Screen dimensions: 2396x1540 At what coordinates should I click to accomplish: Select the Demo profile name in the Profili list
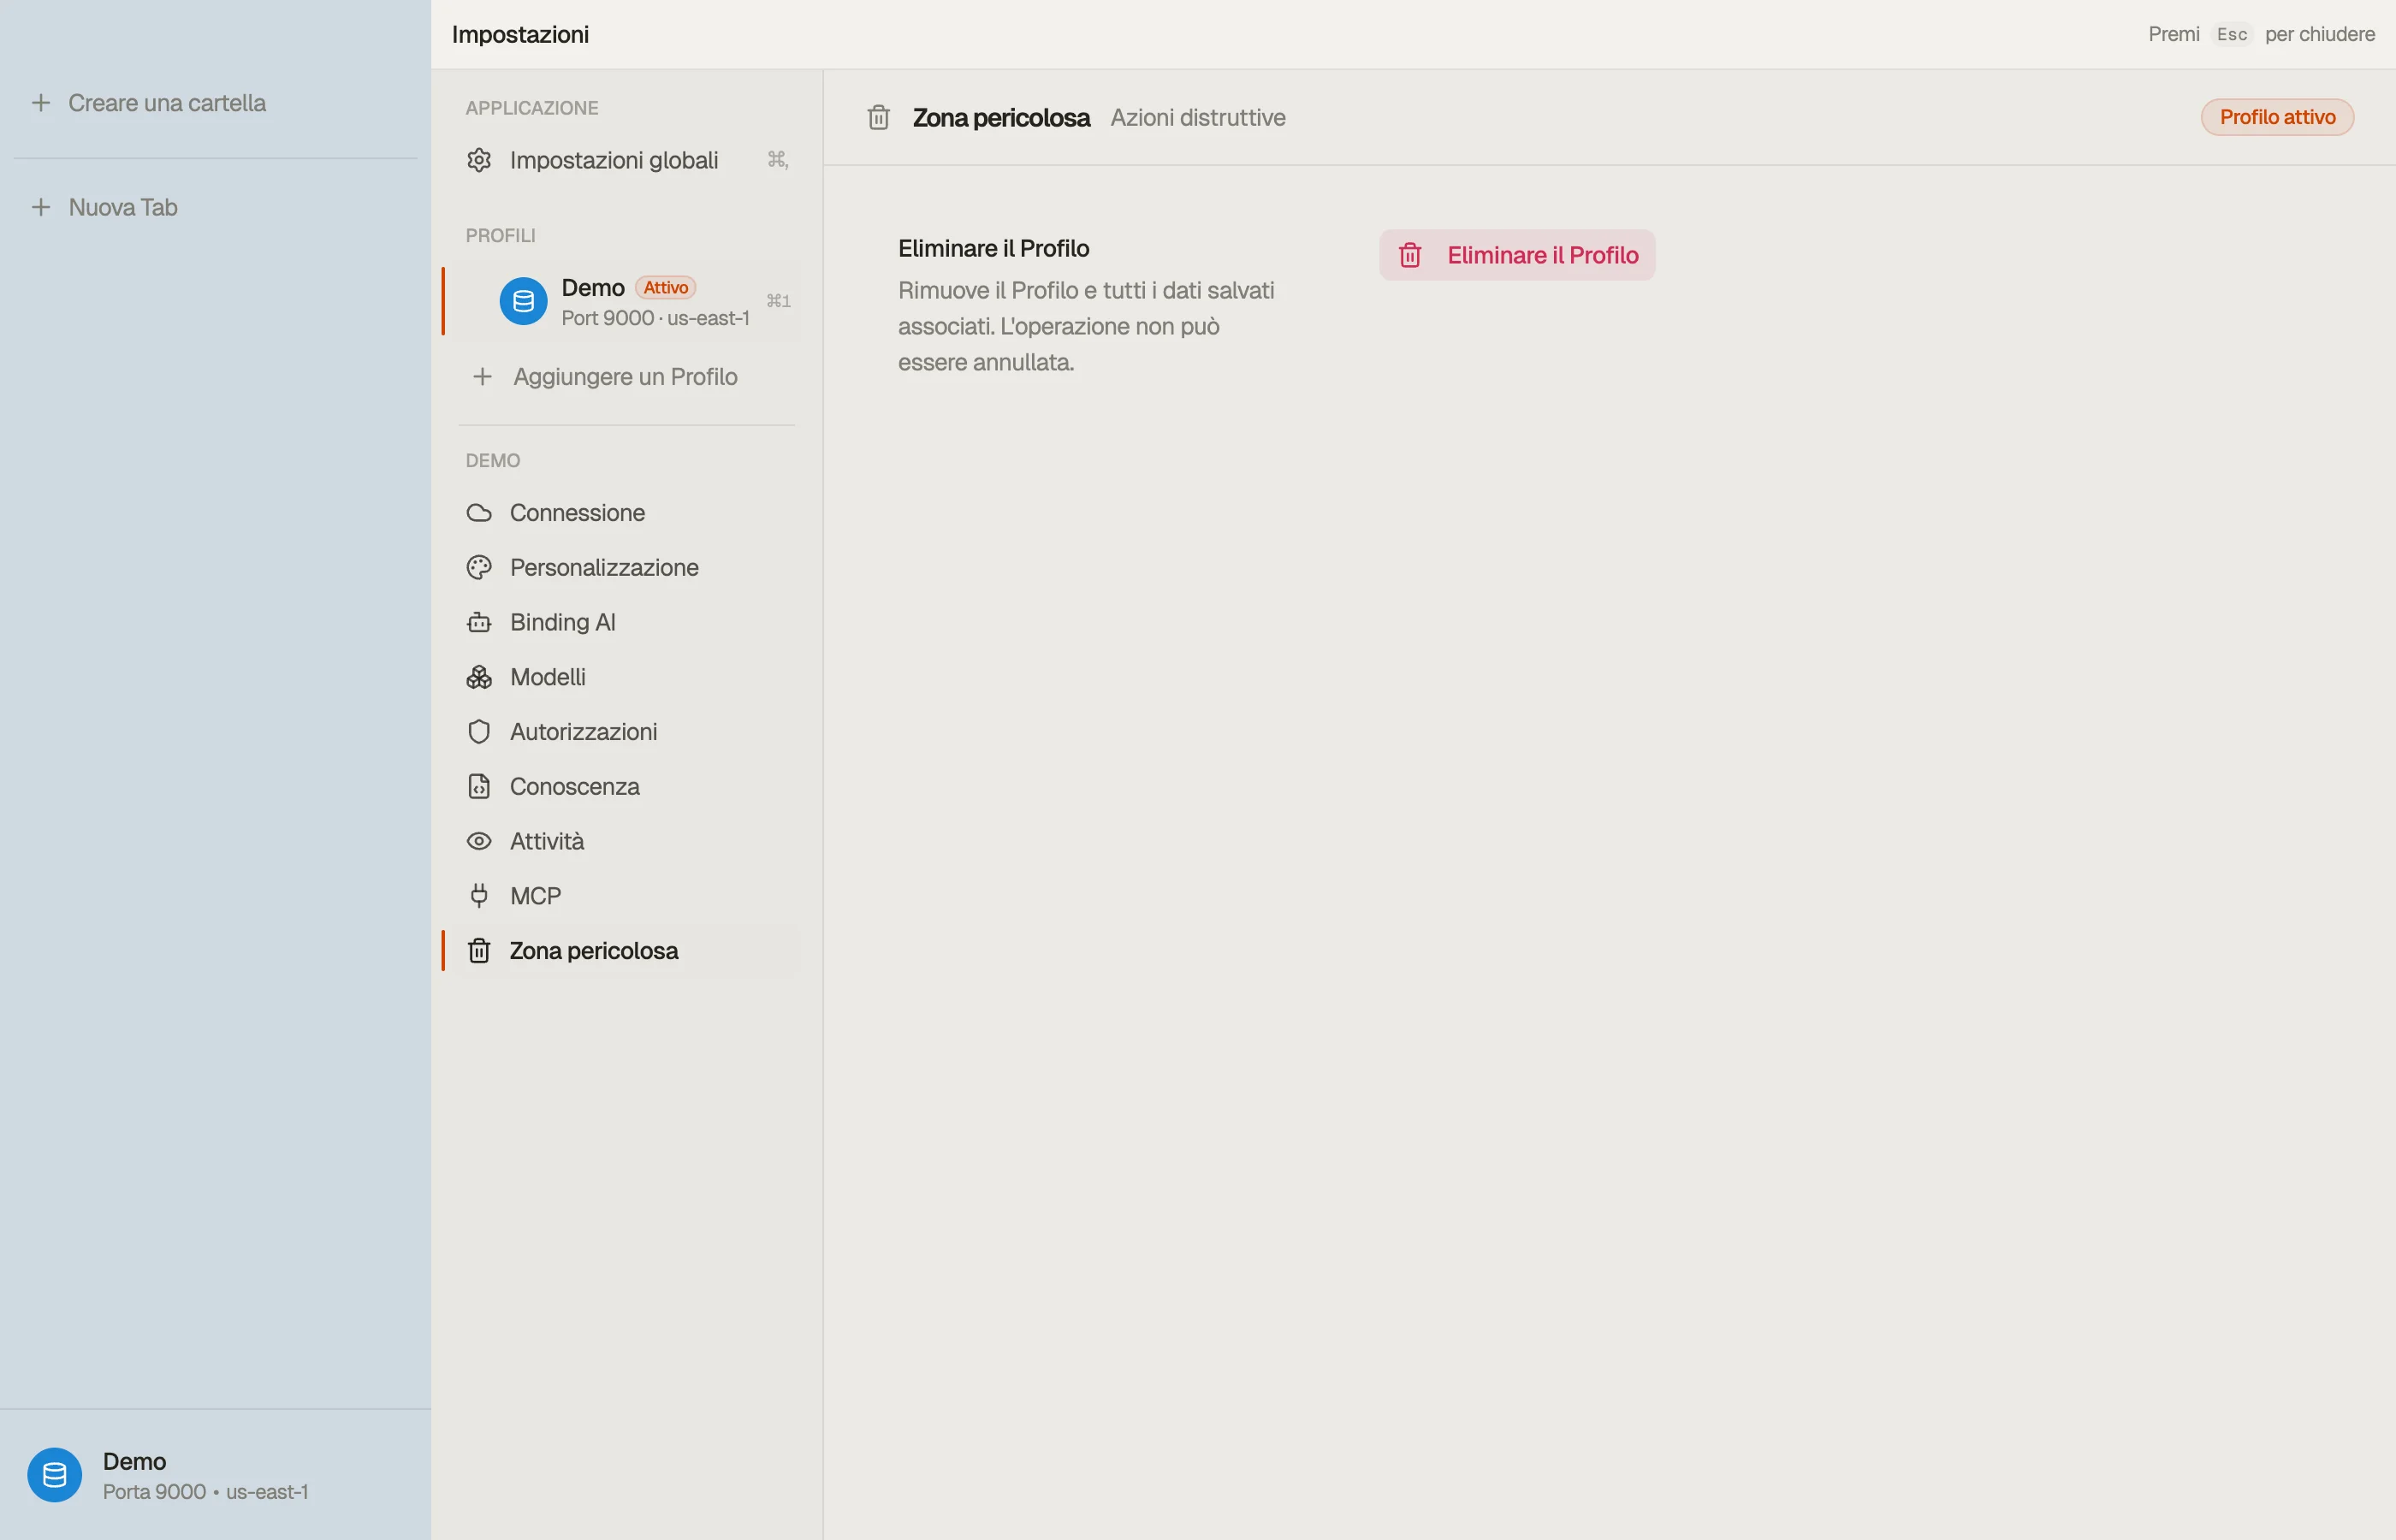click(593, 288)
